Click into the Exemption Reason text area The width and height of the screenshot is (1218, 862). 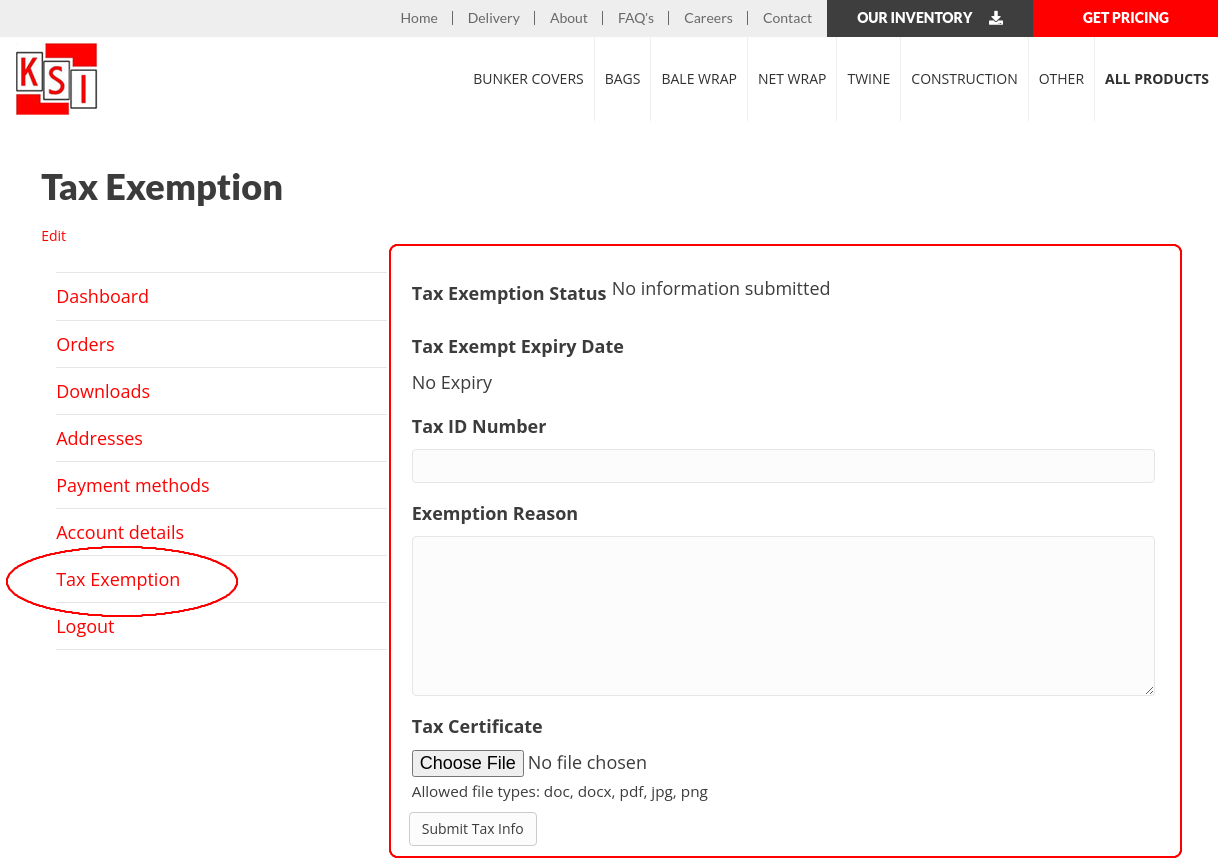[783, 616]
